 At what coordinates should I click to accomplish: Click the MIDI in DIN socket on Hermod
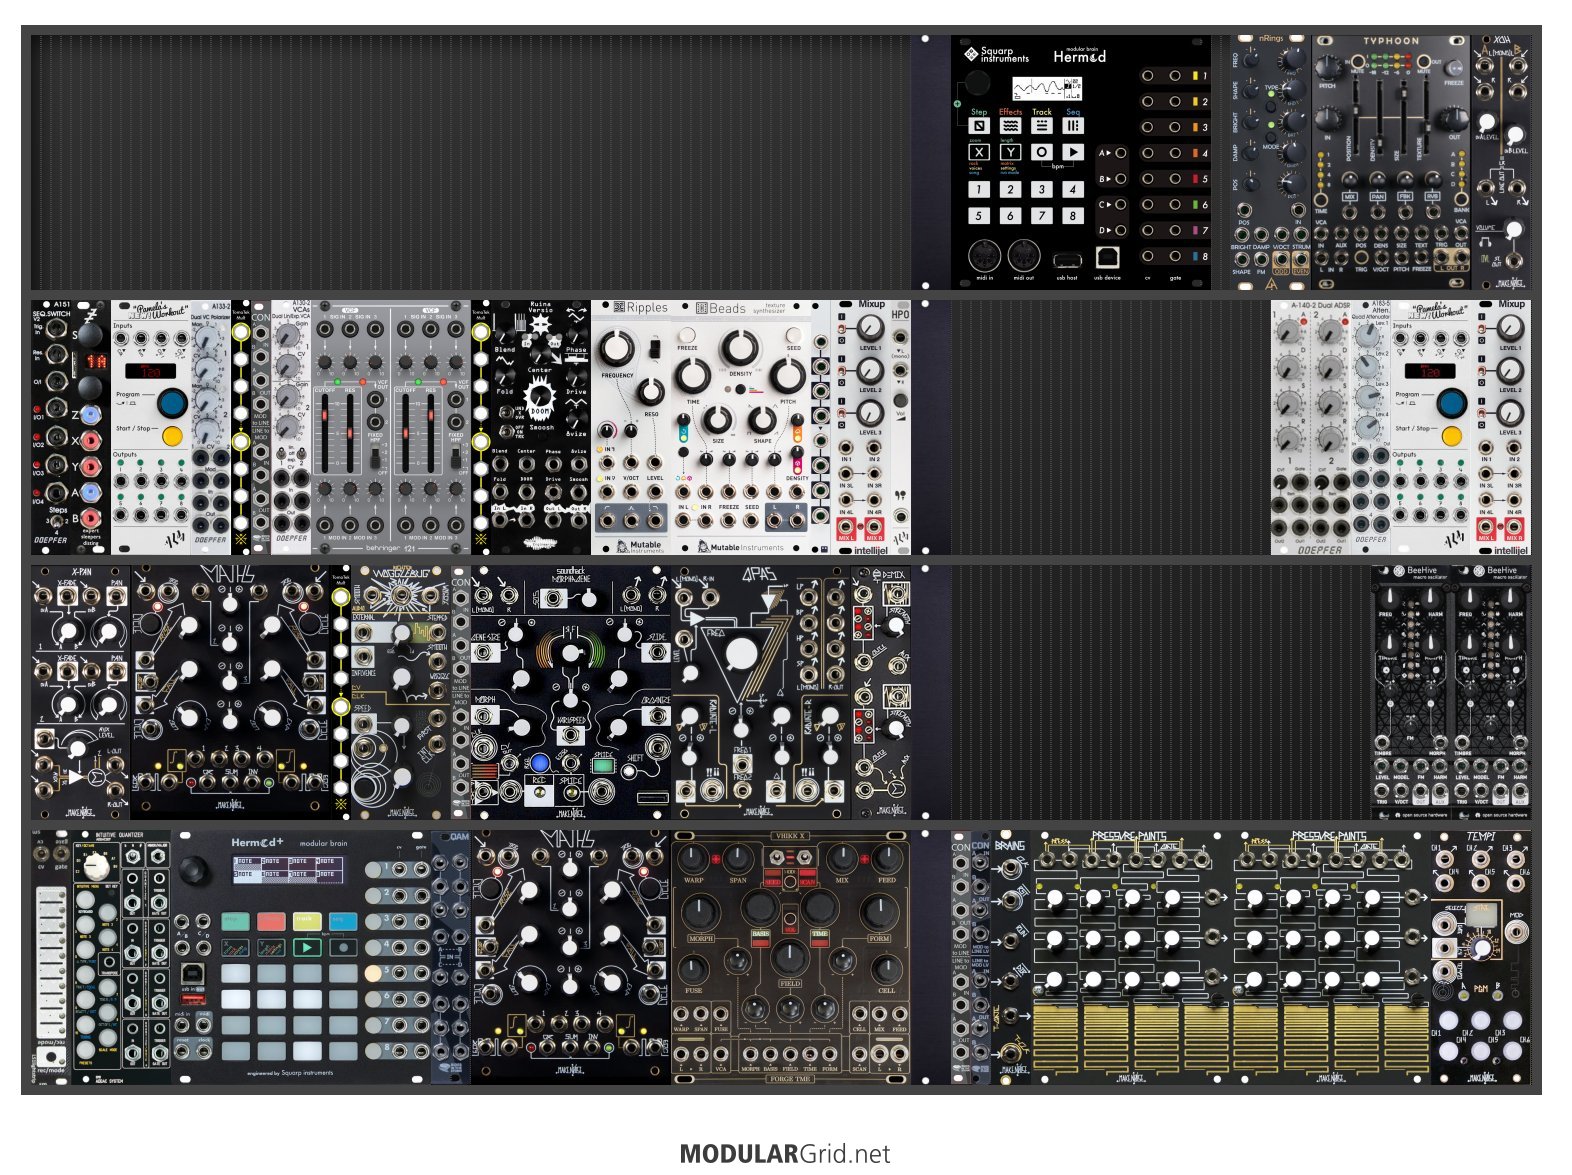pyautogui.click(x=984, y=256)
